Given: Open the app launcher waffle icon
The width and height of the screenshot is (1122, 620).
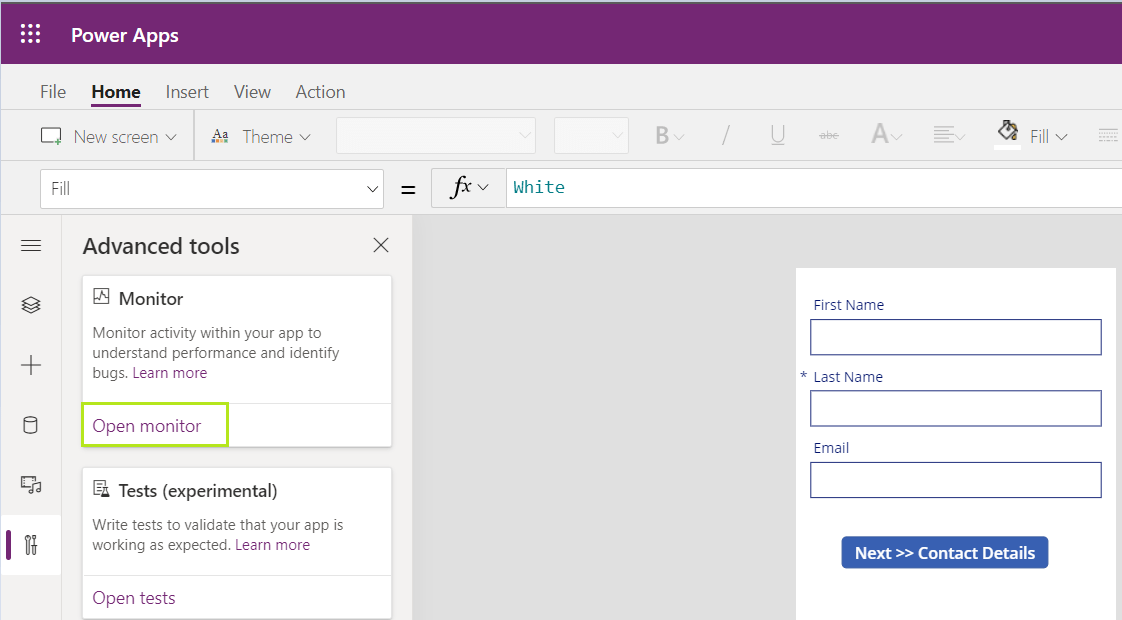Looking at the screenshot, I should pos(30,34).
